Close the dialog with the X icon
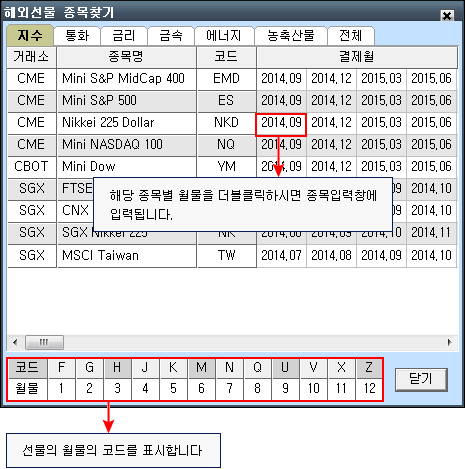This screenshot has height=469, width=465. [447, 15]
